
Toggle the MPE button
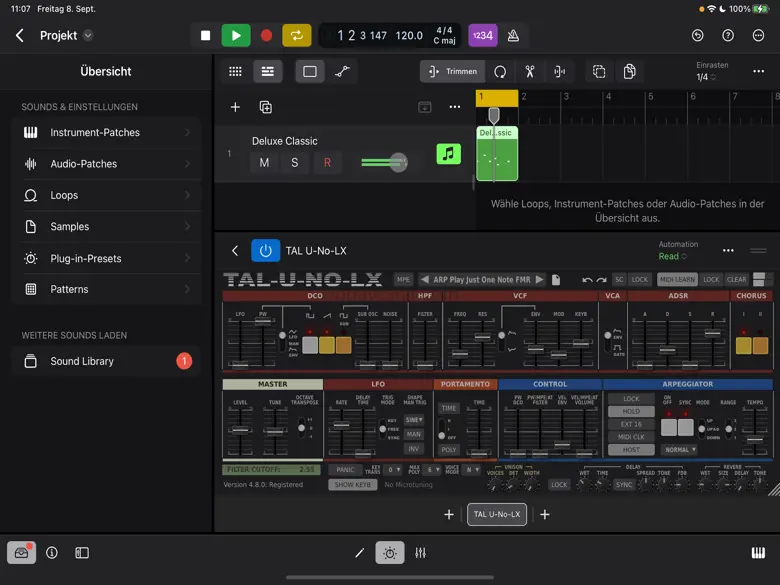click(403, 280)
